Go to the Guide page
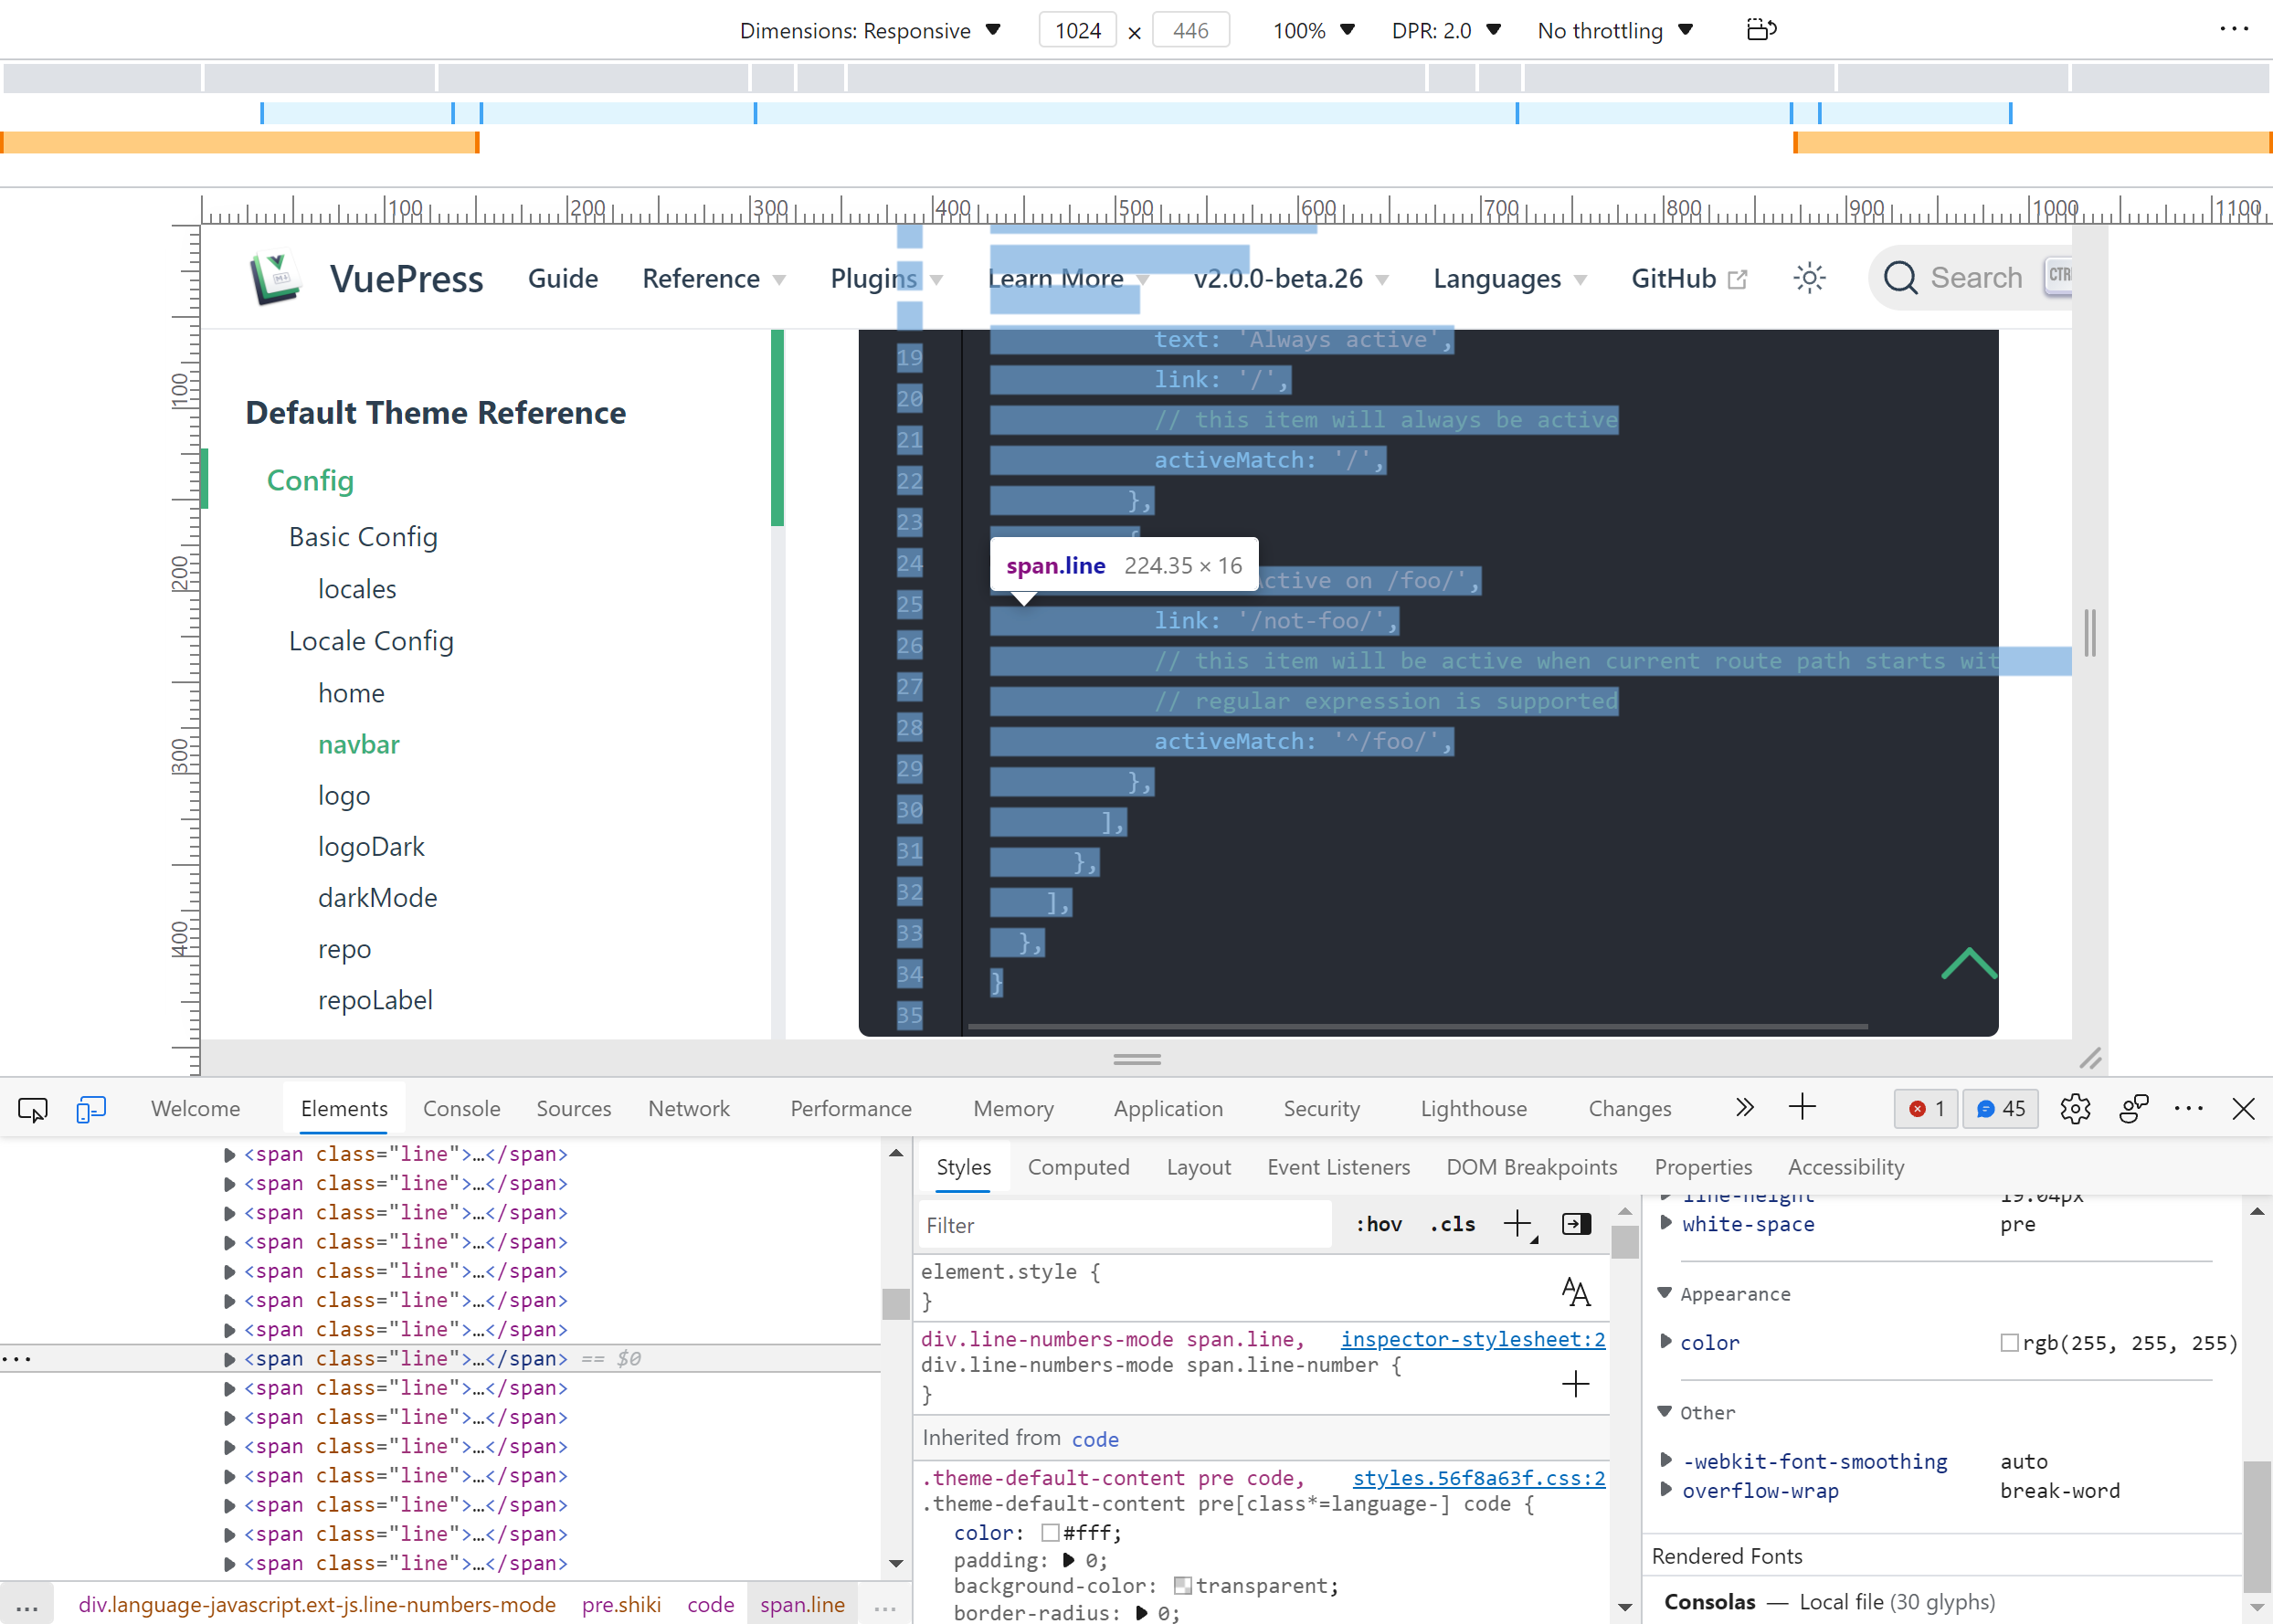Screen dimensions: 2273x1624 pos(563,279)
